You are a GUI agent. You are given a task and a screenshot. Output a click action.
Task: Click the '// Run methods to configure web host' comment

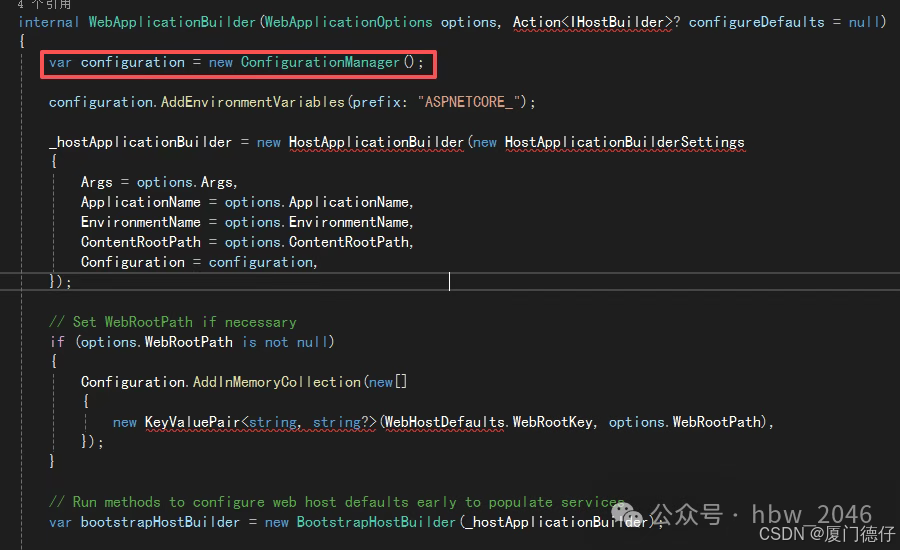[x=337, y=502]
